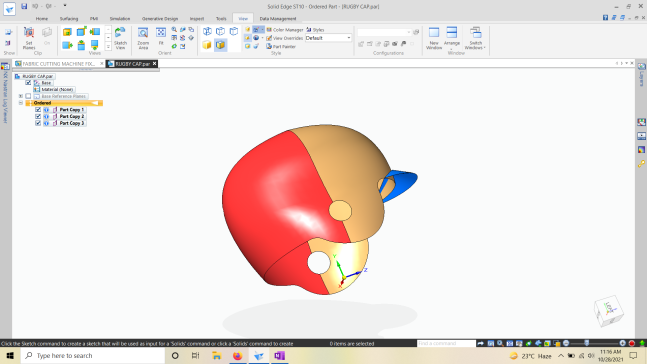647x364 pixels.
Task: Open the side panel icon above NX Nastran Log Viewer
Action: click(x=5, y=66)
